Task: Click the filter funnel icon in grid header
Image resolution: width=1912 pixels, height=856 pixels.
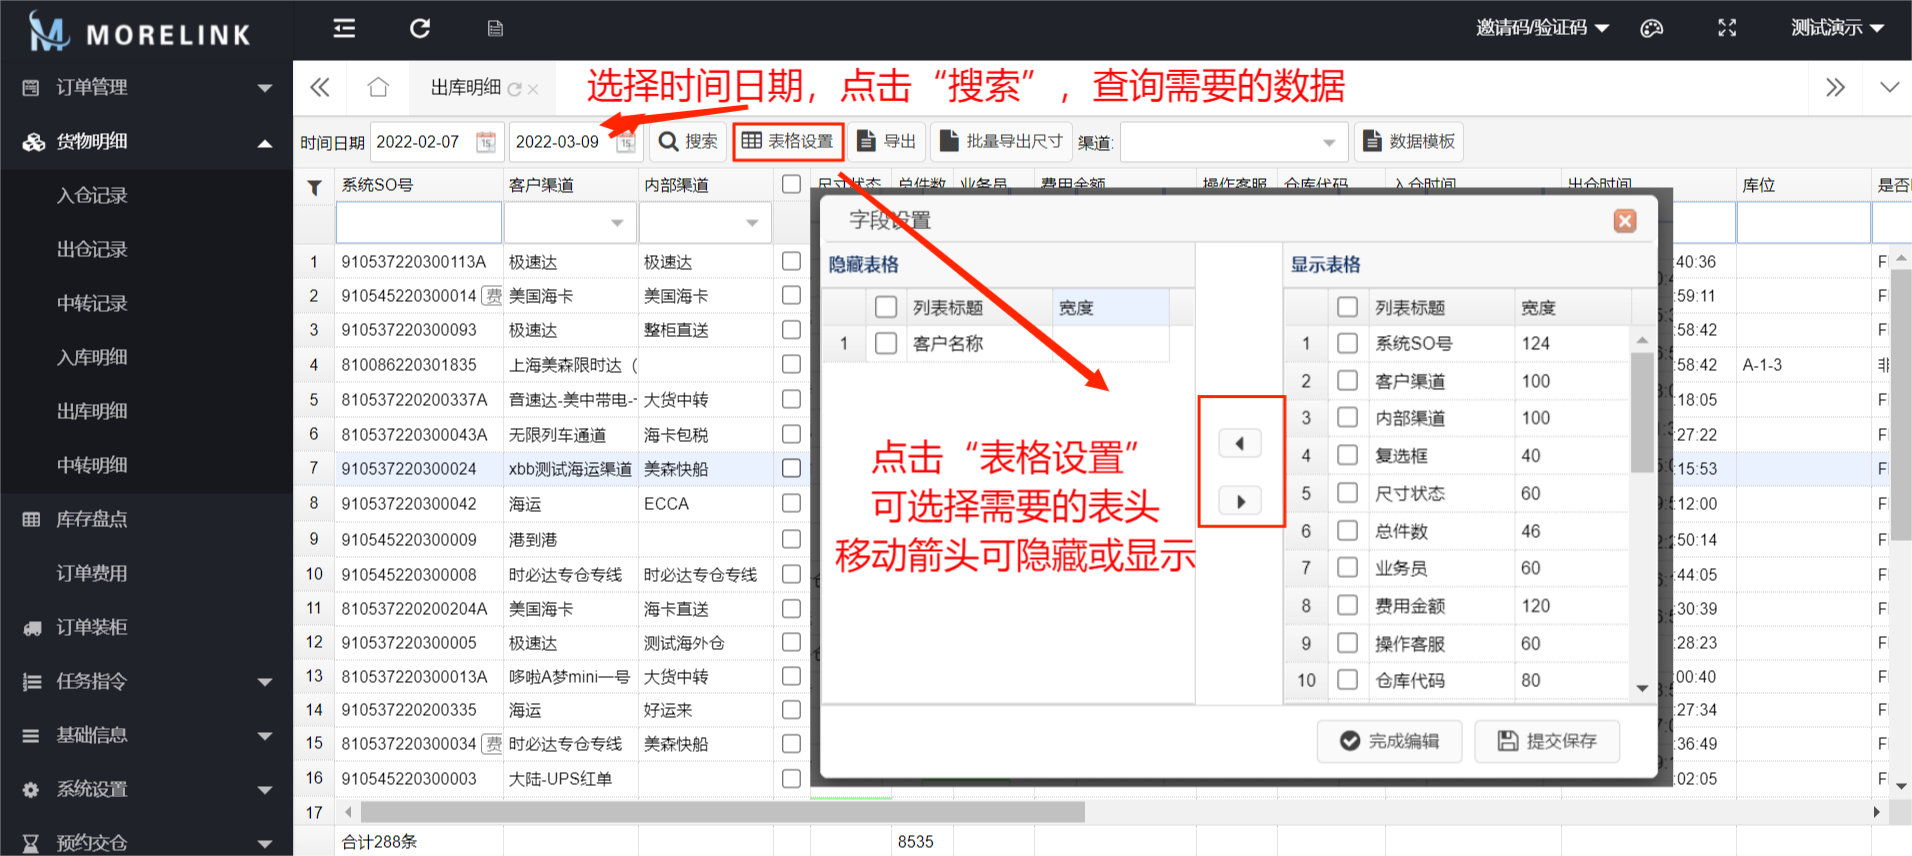Action: (314, 187)
